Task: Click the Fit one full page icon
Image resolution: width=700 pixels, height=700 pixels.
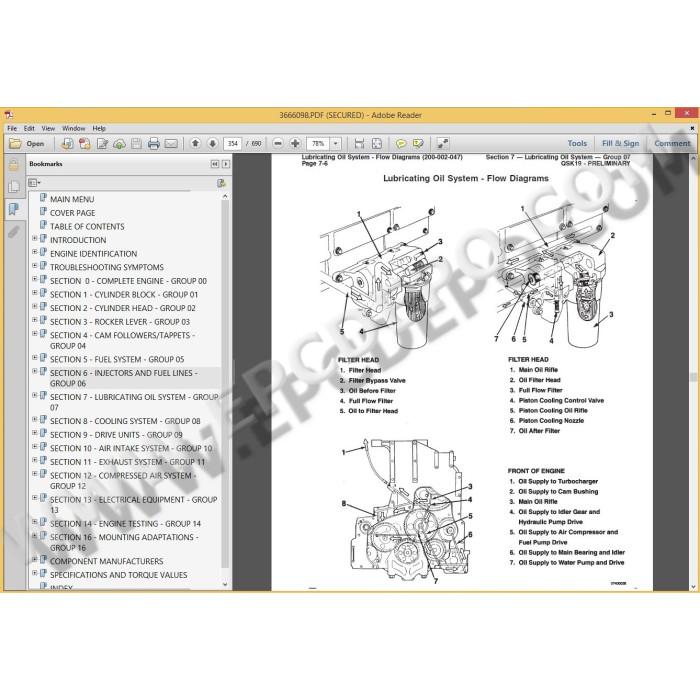Action: pyautogui.click(x=377, y=143)
